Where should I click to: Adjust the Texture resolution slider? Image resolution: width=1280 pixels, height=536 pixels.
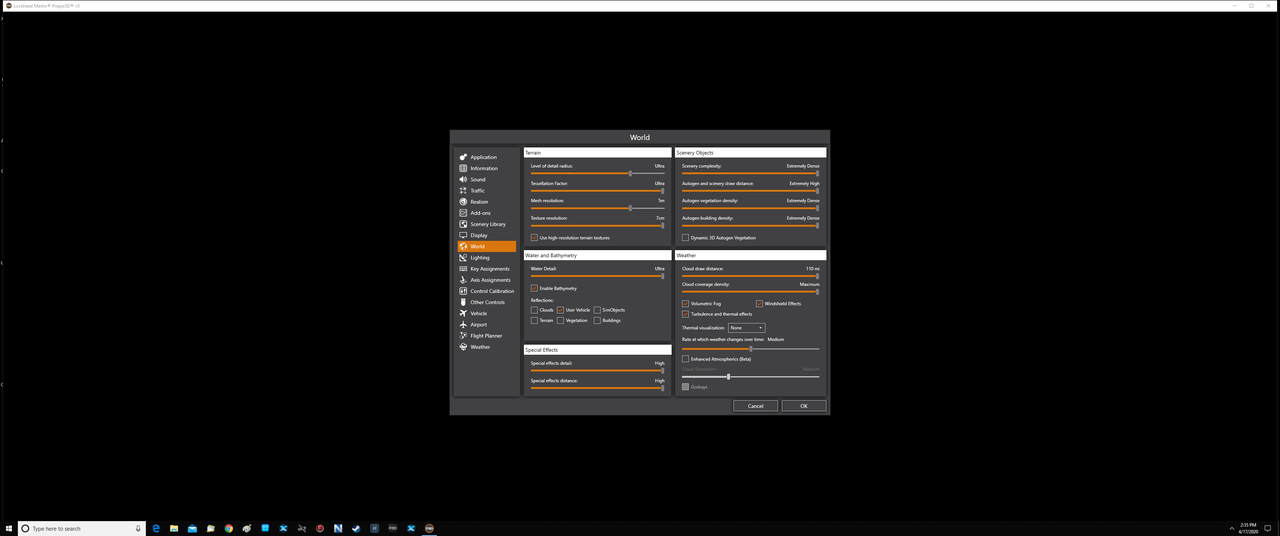pos(597,225)
